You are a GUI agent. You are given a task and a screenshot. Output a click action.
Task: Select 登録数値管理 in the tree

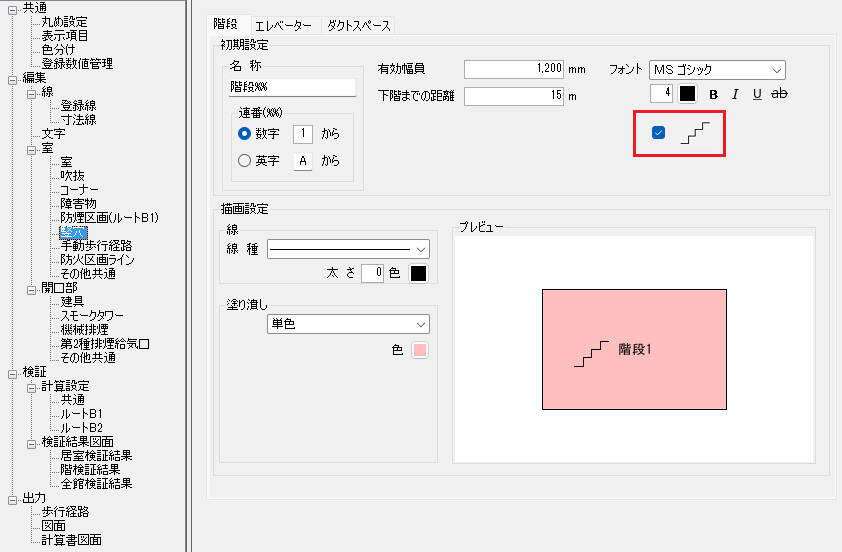[x=77, y=64]
